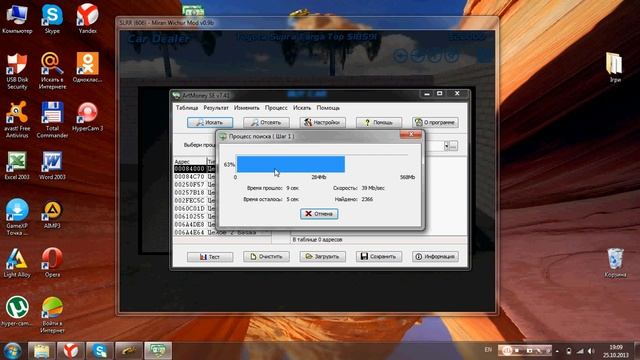640x360 pixels.
Task: Click the Тест button at bottom
Action: coord(210,257)
